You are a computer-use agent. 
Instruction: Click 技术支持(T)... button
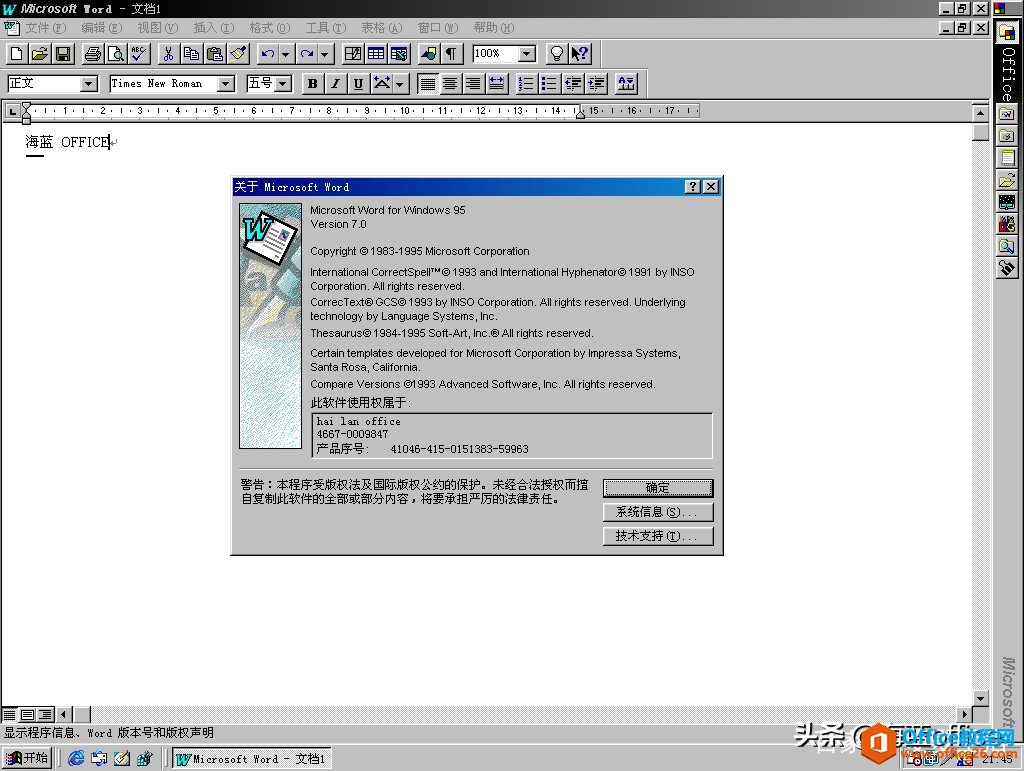click(x=658, y=536)
